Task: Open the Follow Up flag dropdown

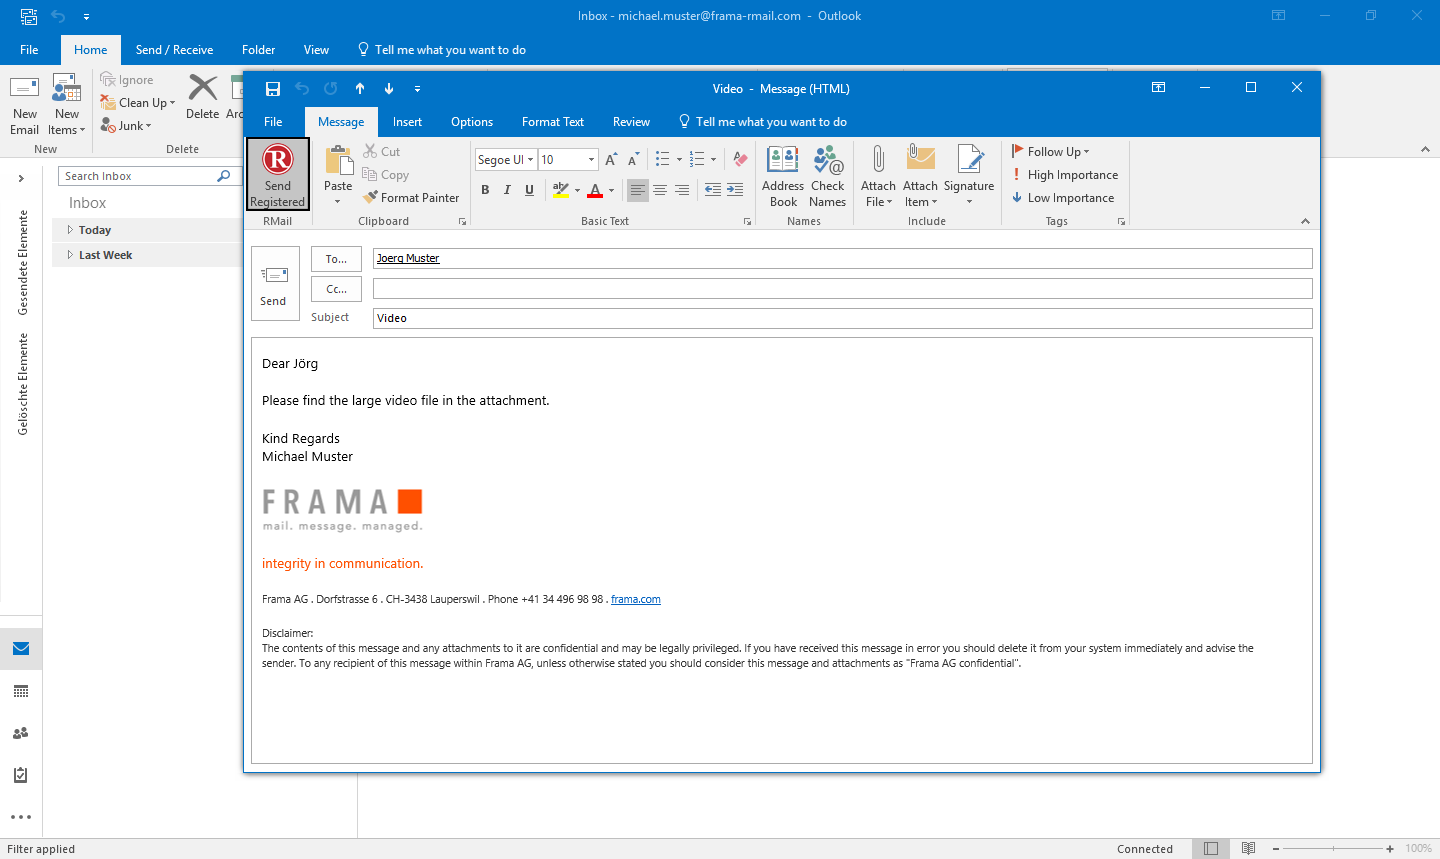Action: (x=1050, y=152)
